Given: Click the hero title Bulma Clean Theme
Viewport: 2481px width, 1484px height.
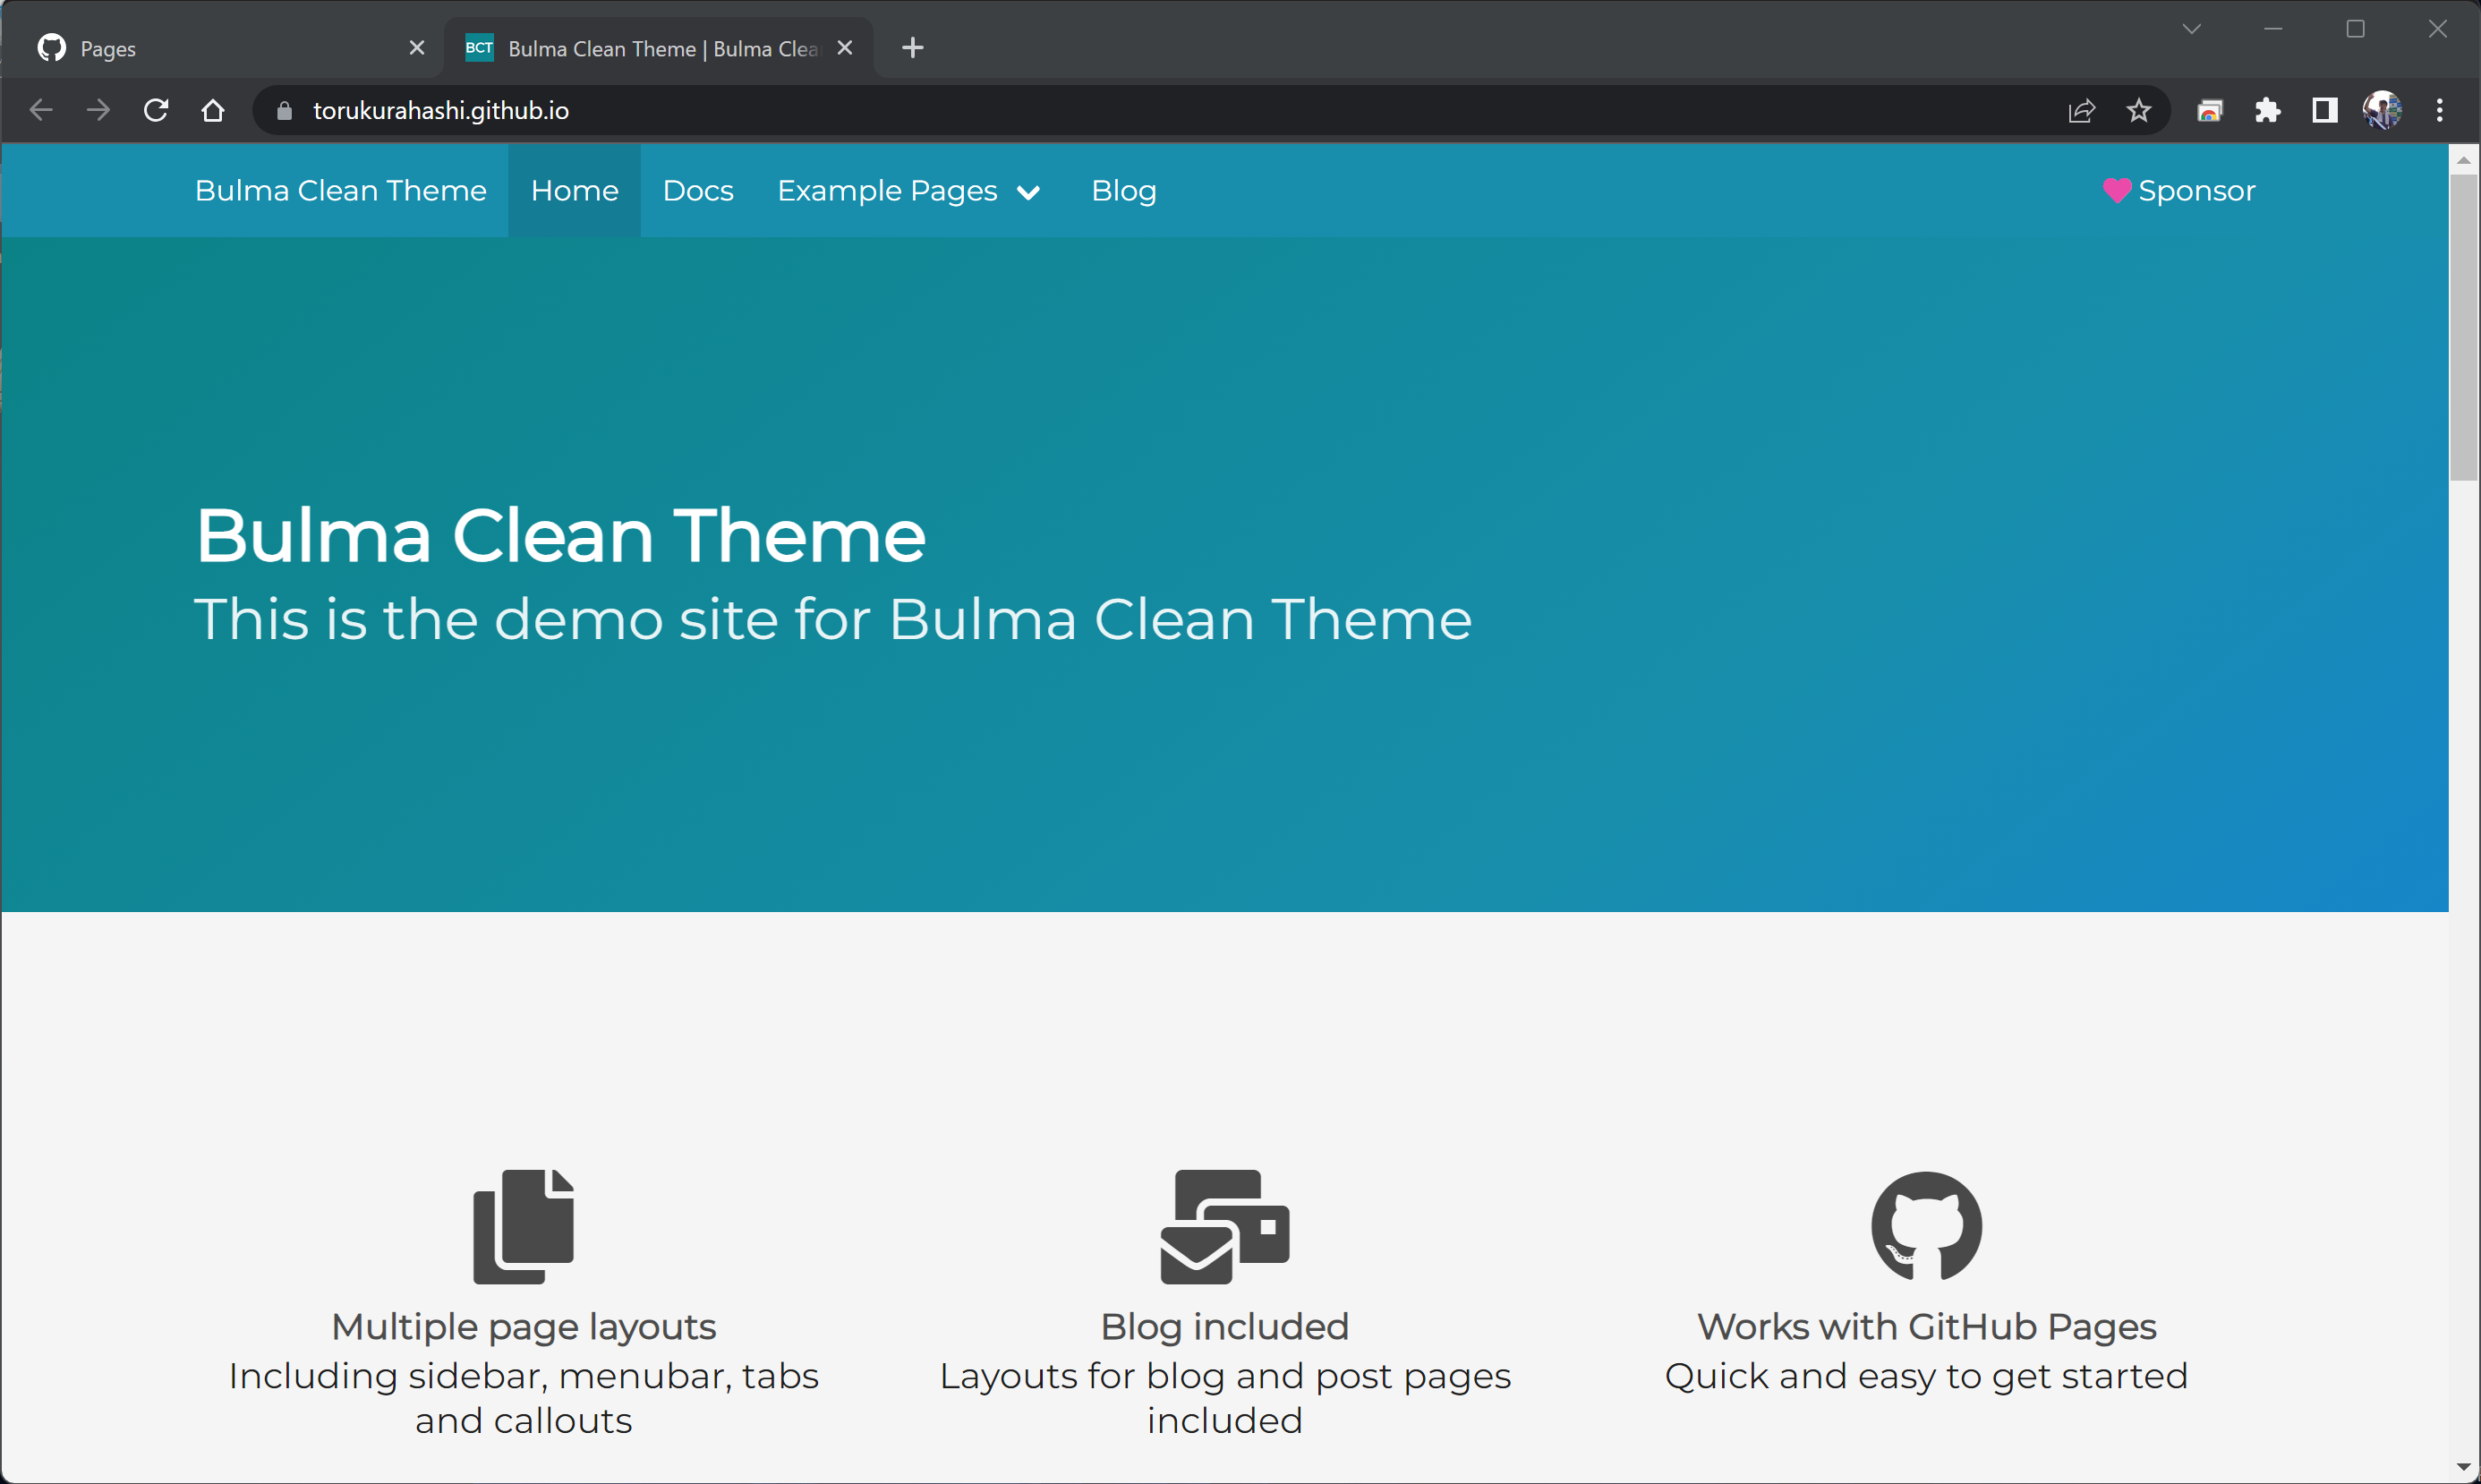Looking at the screenshot, I should (560, 536).
